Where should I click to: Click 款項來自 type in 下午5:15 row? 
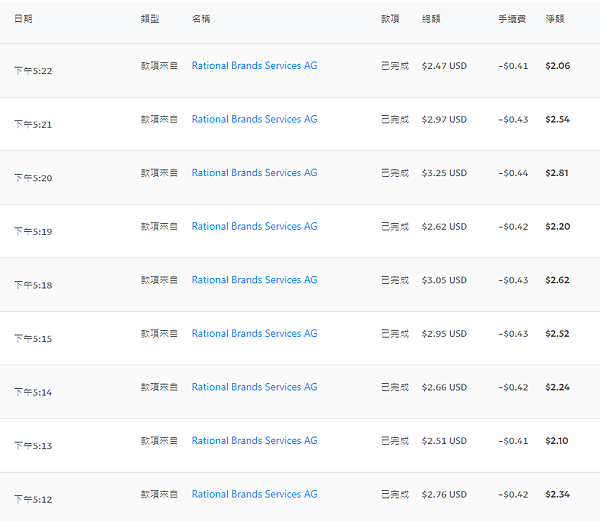[x=159, y=334]
